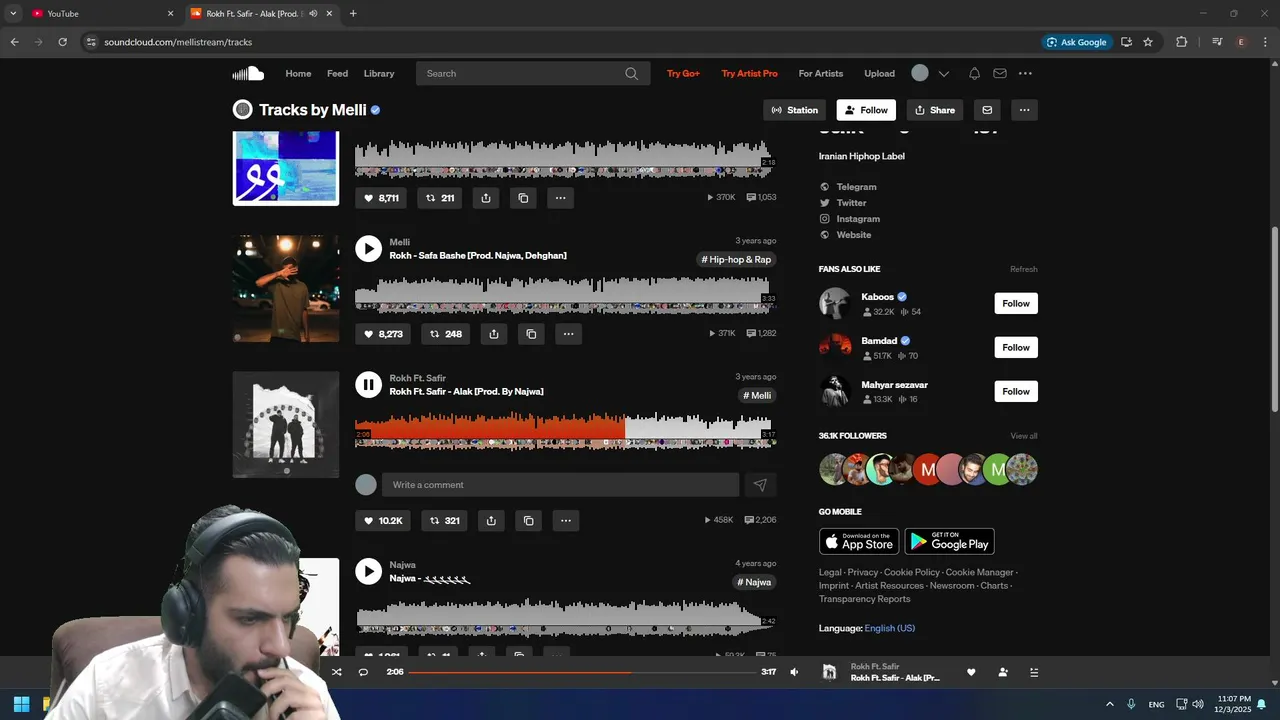The height and width of the screenshot is (720, 1280).
Task: Click the Hip-hop & Rap tag
Action: coord(736,260)
